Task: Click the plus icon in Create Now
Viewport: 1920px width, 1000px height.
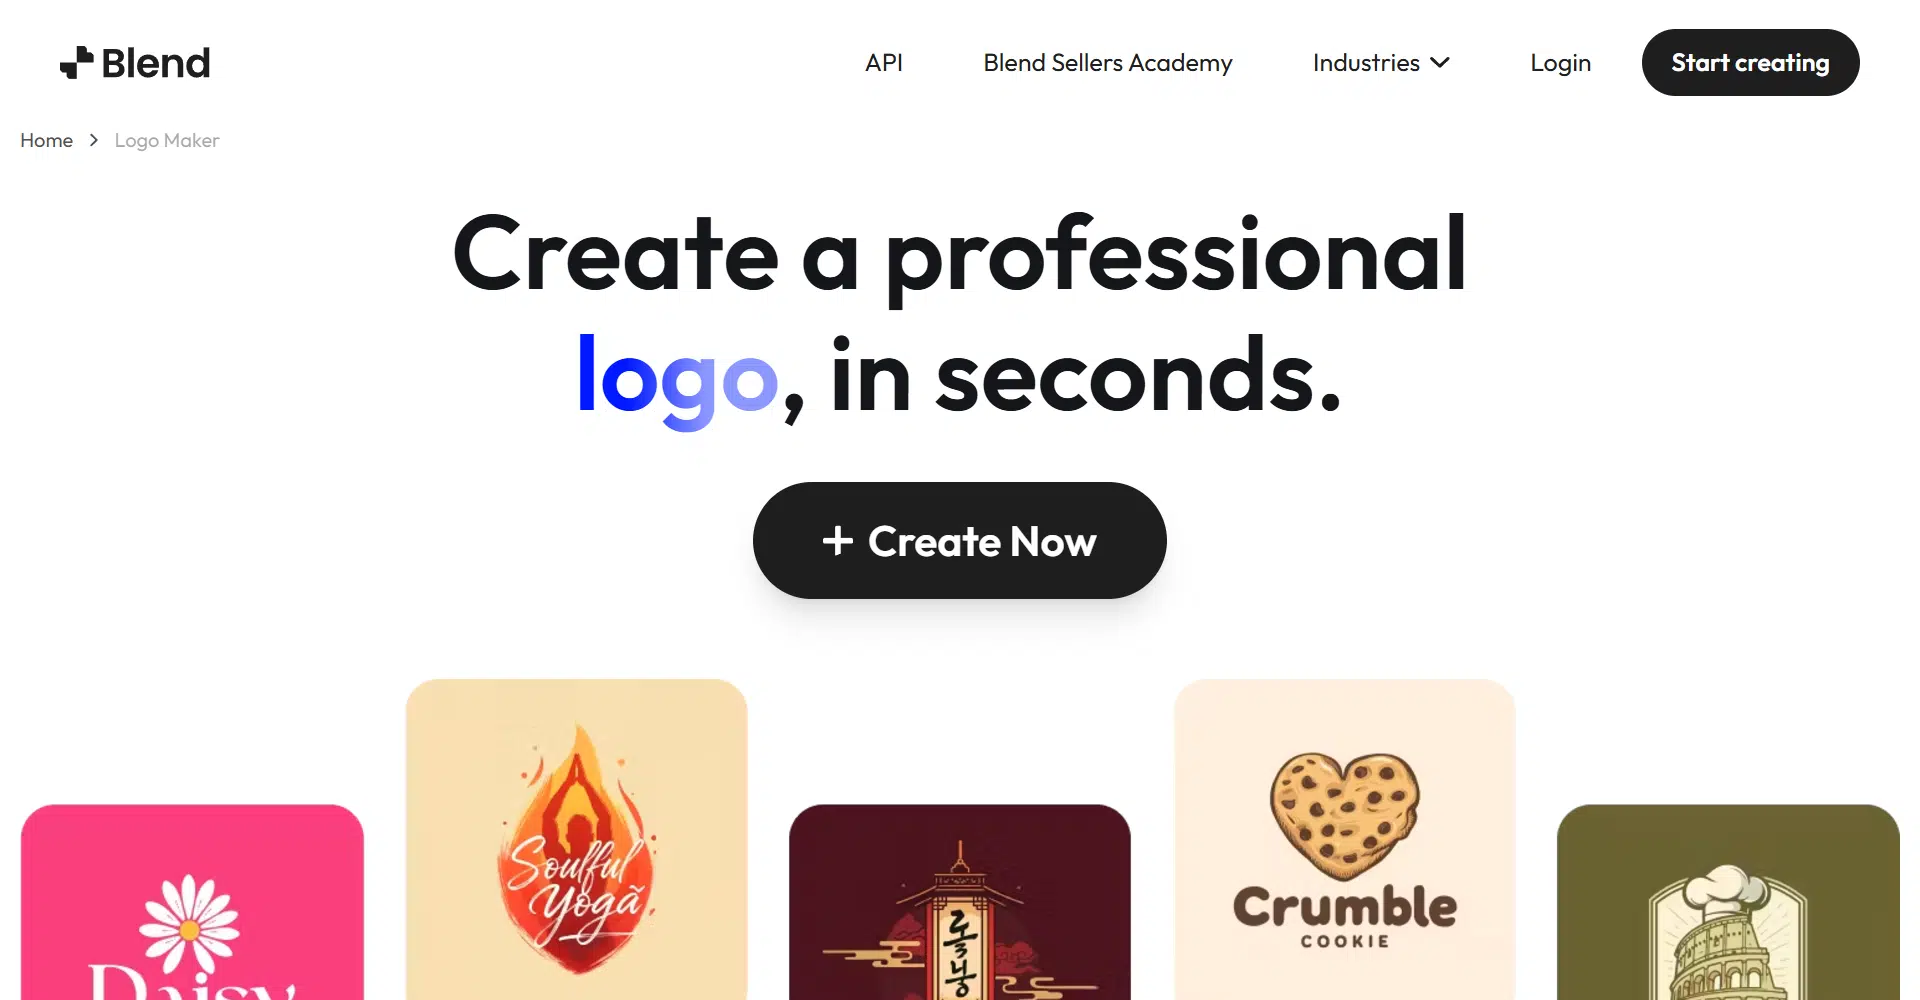Action: (838, 541)
